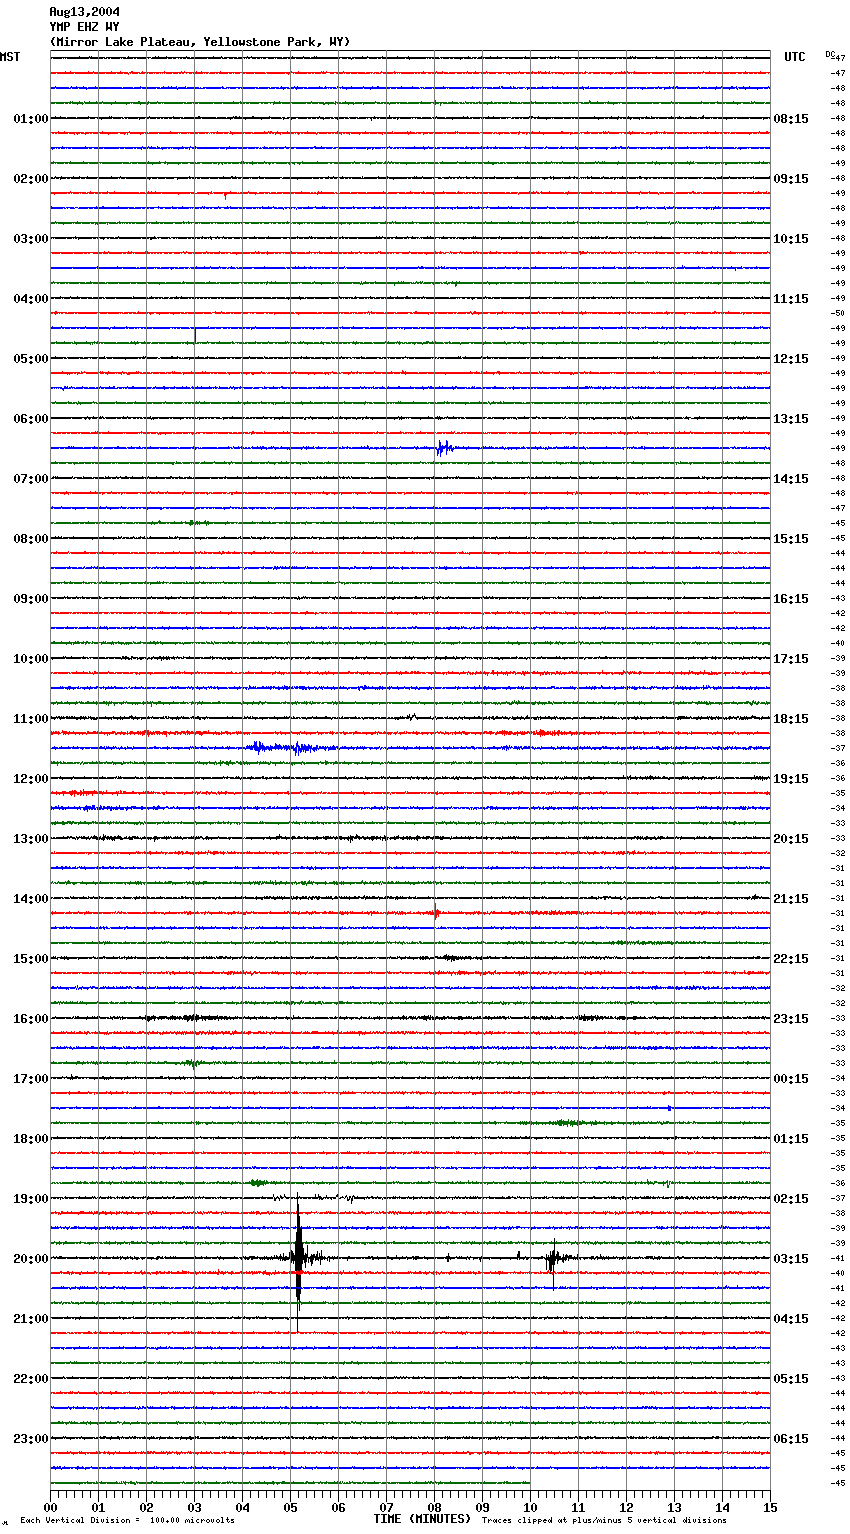Click the UTC axis header
850x1534 pixels.
coord(795,57)
